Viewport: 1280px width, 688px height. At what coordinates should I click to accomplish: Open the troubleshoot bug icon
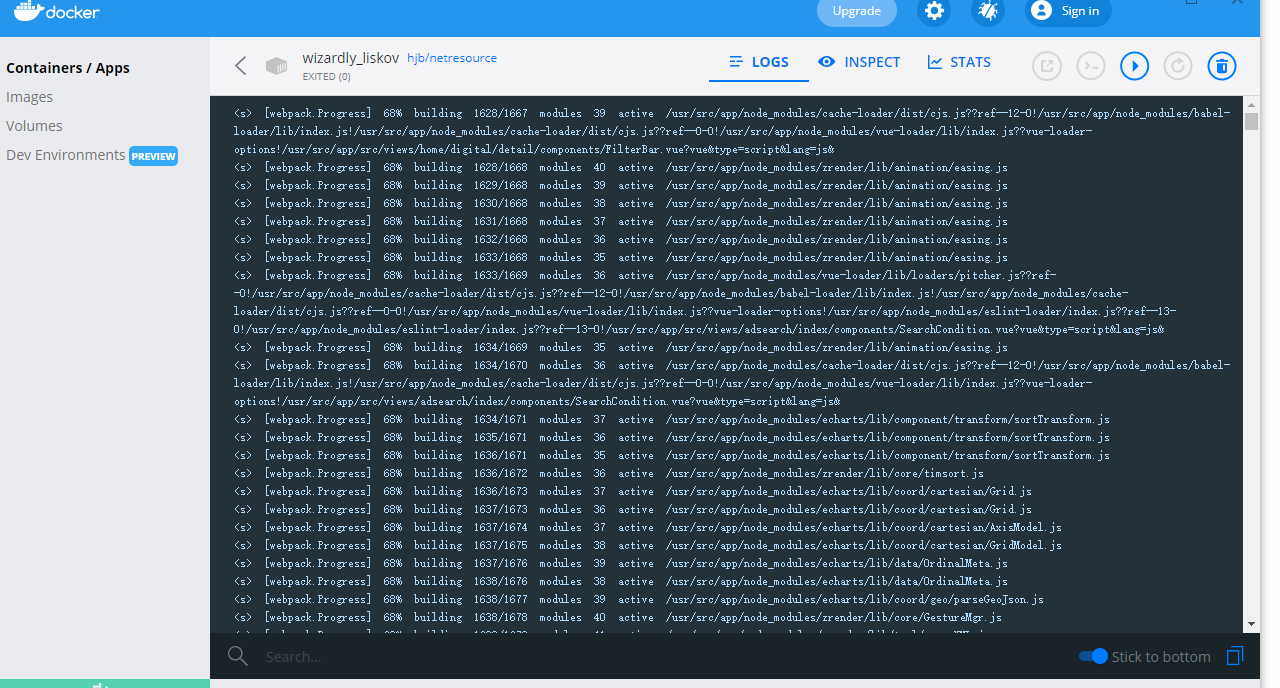point(988,11)
